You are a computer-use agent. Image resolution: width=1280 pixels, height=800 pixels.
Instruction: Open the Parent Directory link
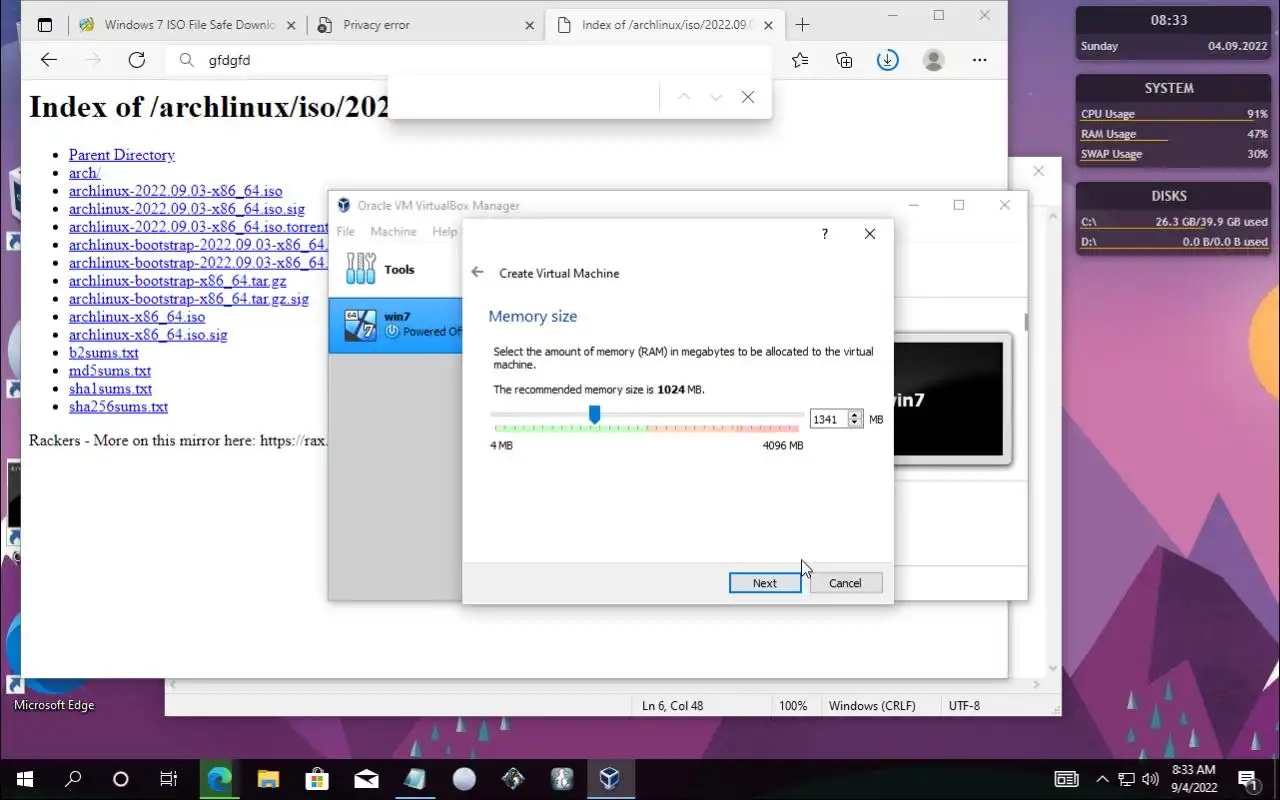pos(122,155)
